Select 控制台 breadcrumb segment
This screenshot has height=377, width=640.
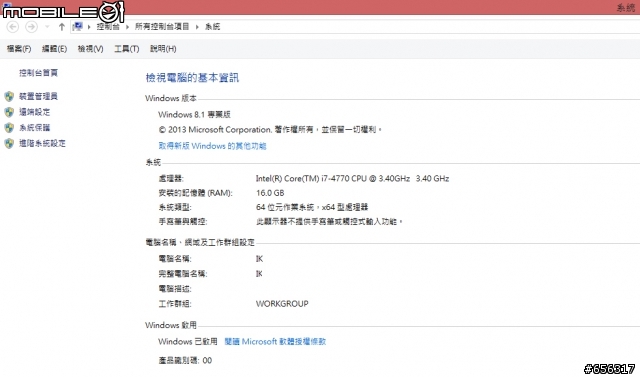point(108,27)
